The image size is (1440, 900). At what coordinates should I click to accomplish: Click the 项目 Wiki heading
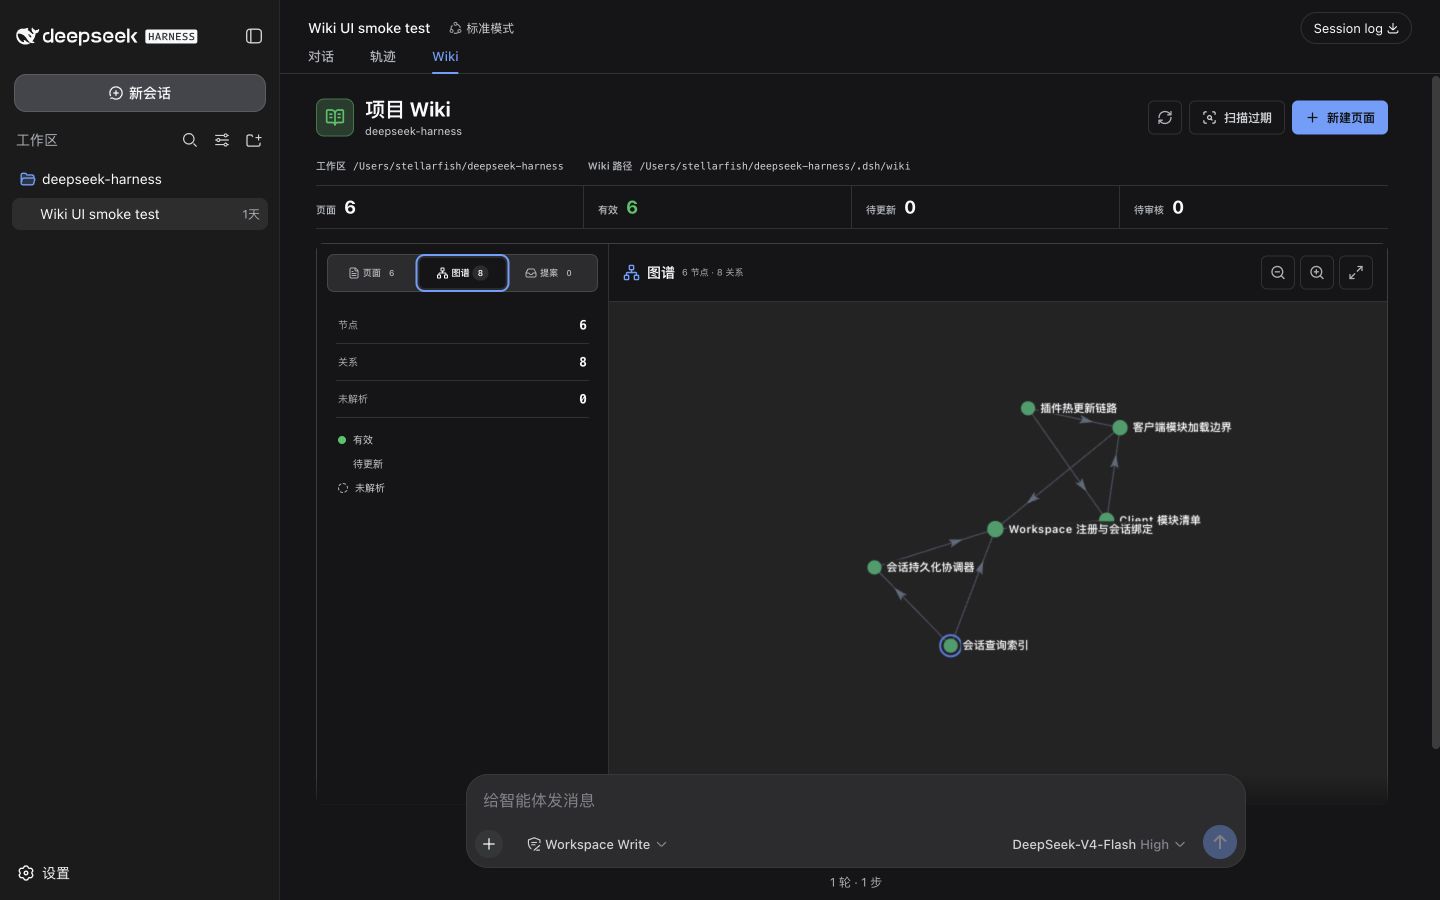pos(408,109)
